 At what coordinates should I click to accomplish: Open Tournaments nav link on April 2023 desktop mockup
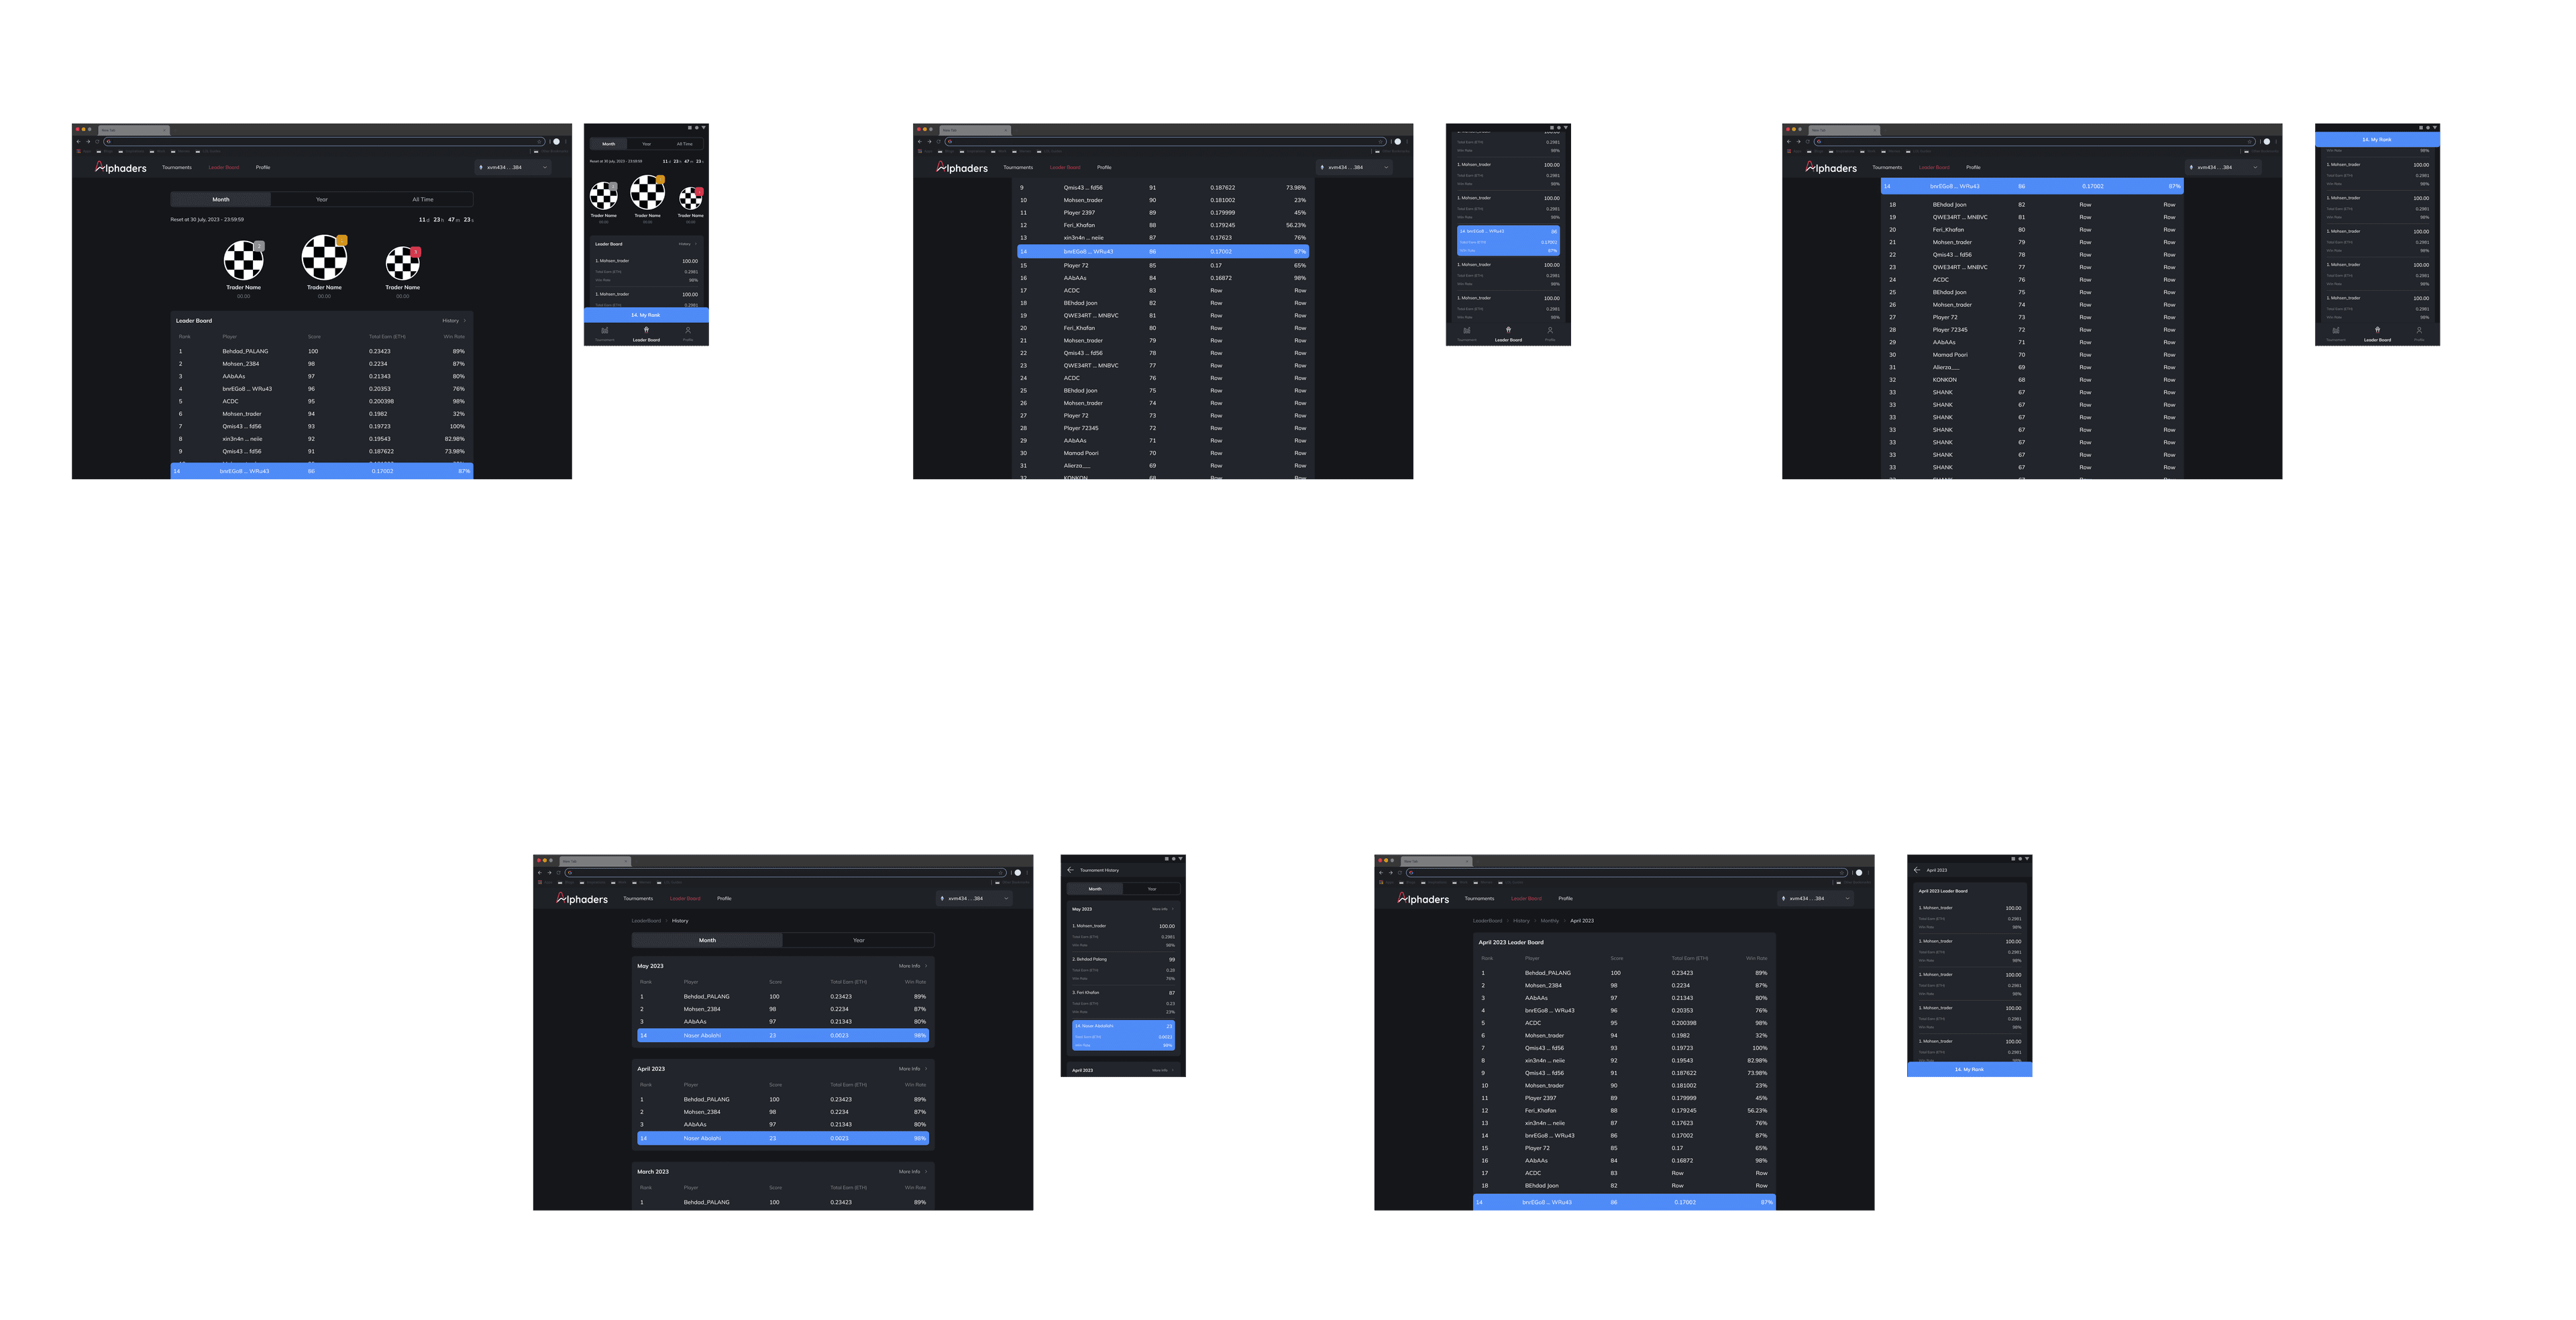(1479, 898)
